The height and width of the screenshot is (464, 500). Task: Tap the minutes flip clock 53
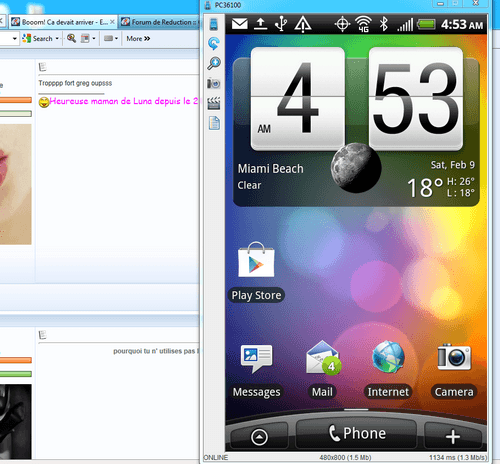pos(416,99)
